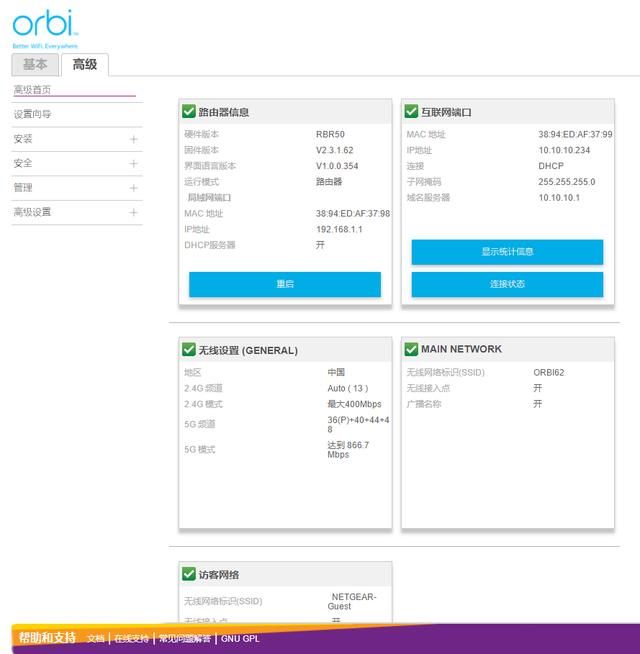This screenshot has width=640, height=654.
Task: Click the 连接状态 button
Action: coord(507,284)
